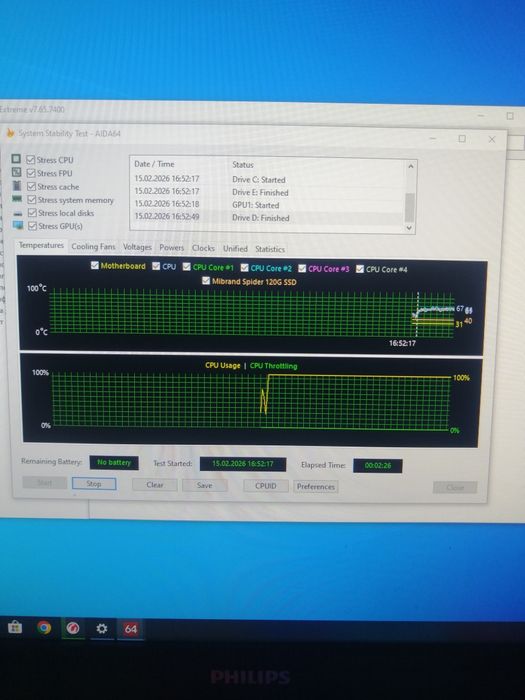The image size is (525, 700).
Task: Click the CPU chip icon beside Stress CPU
Action: pos(16,159)
